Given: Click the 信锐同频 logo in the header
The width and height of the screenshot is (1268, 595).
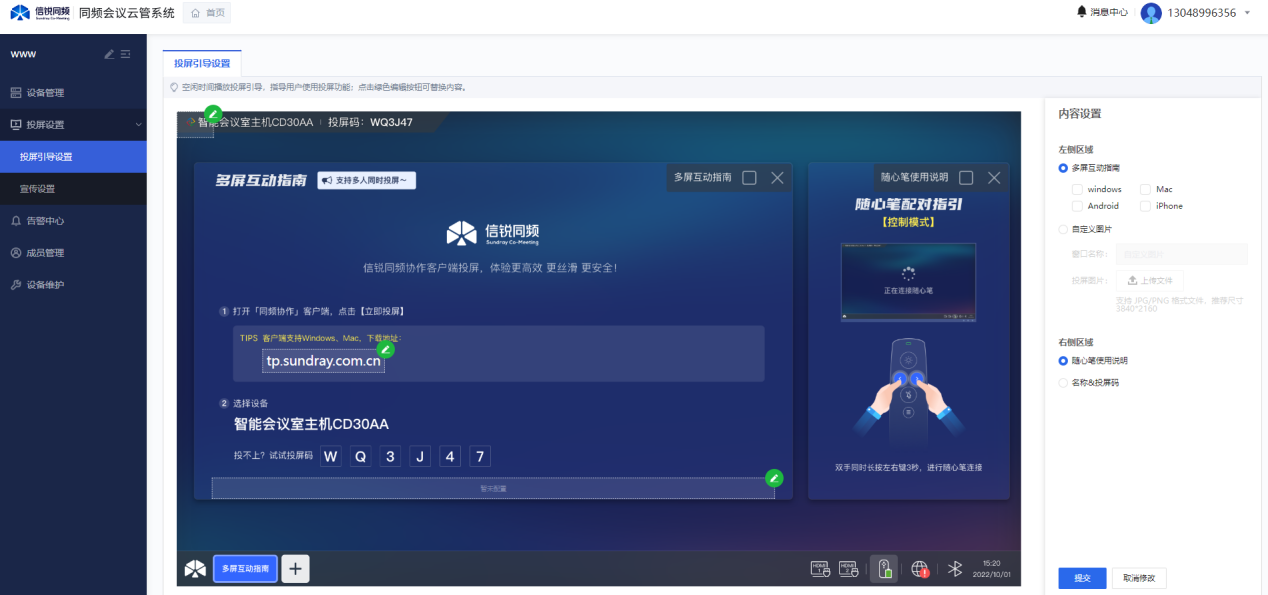Looking at the screenshot, I should click(41, 13).
